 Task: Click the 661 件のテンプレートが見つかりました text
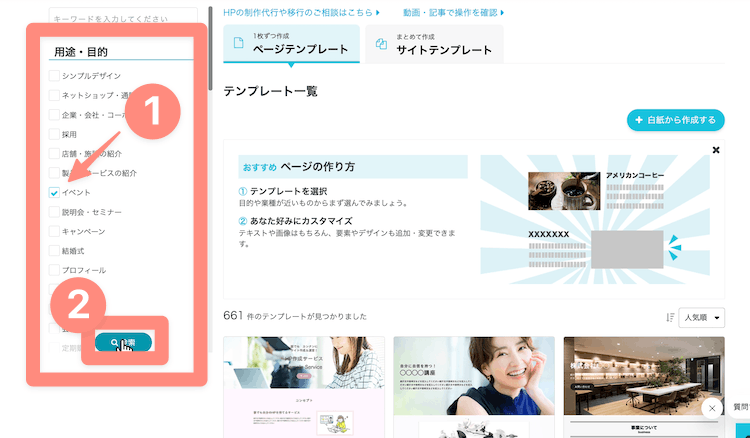pyautogui.click(x=295, y=316)
